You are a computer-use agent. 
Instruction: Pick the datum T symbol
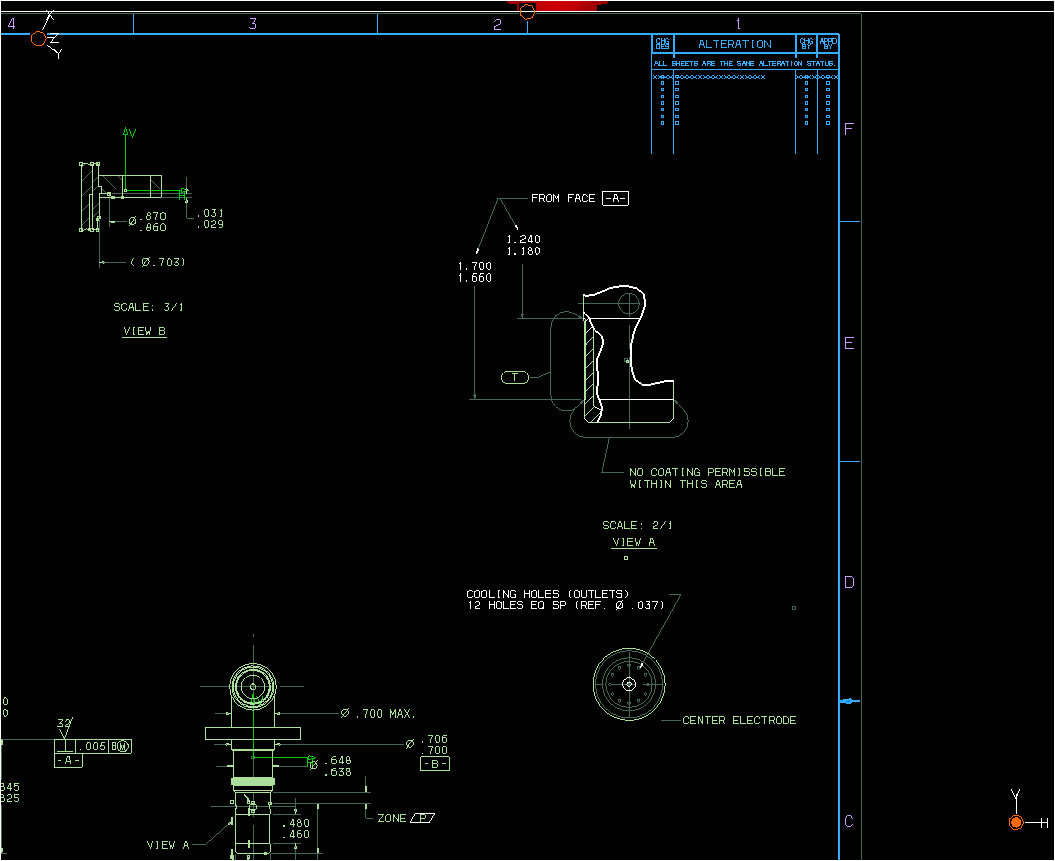tap(515, 377)
